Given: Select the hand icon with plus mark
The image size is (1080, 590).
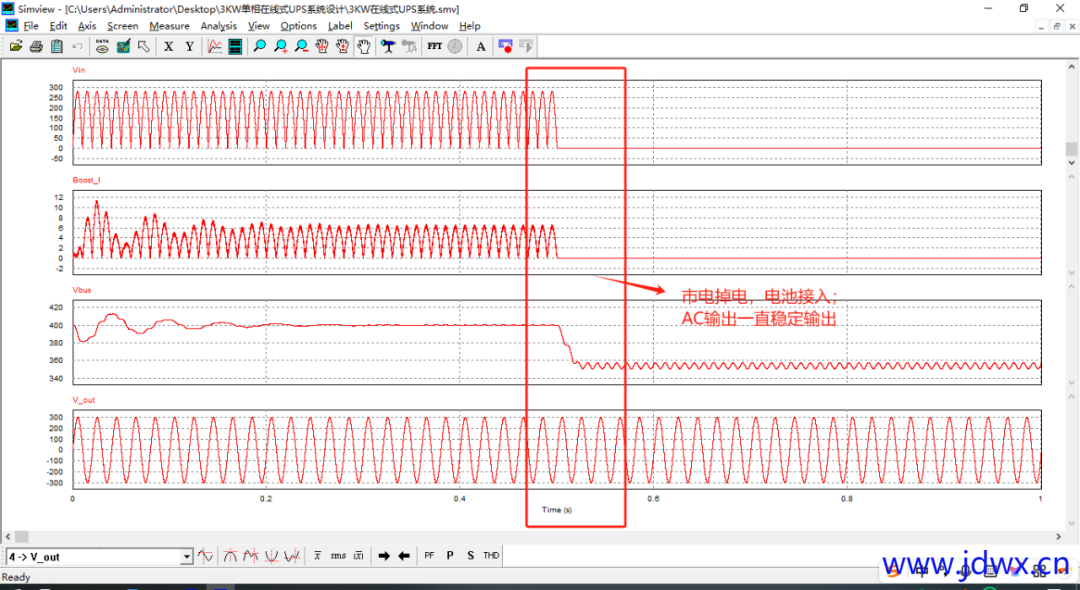Looking at the screenshot, I should [x=322, y=46].
